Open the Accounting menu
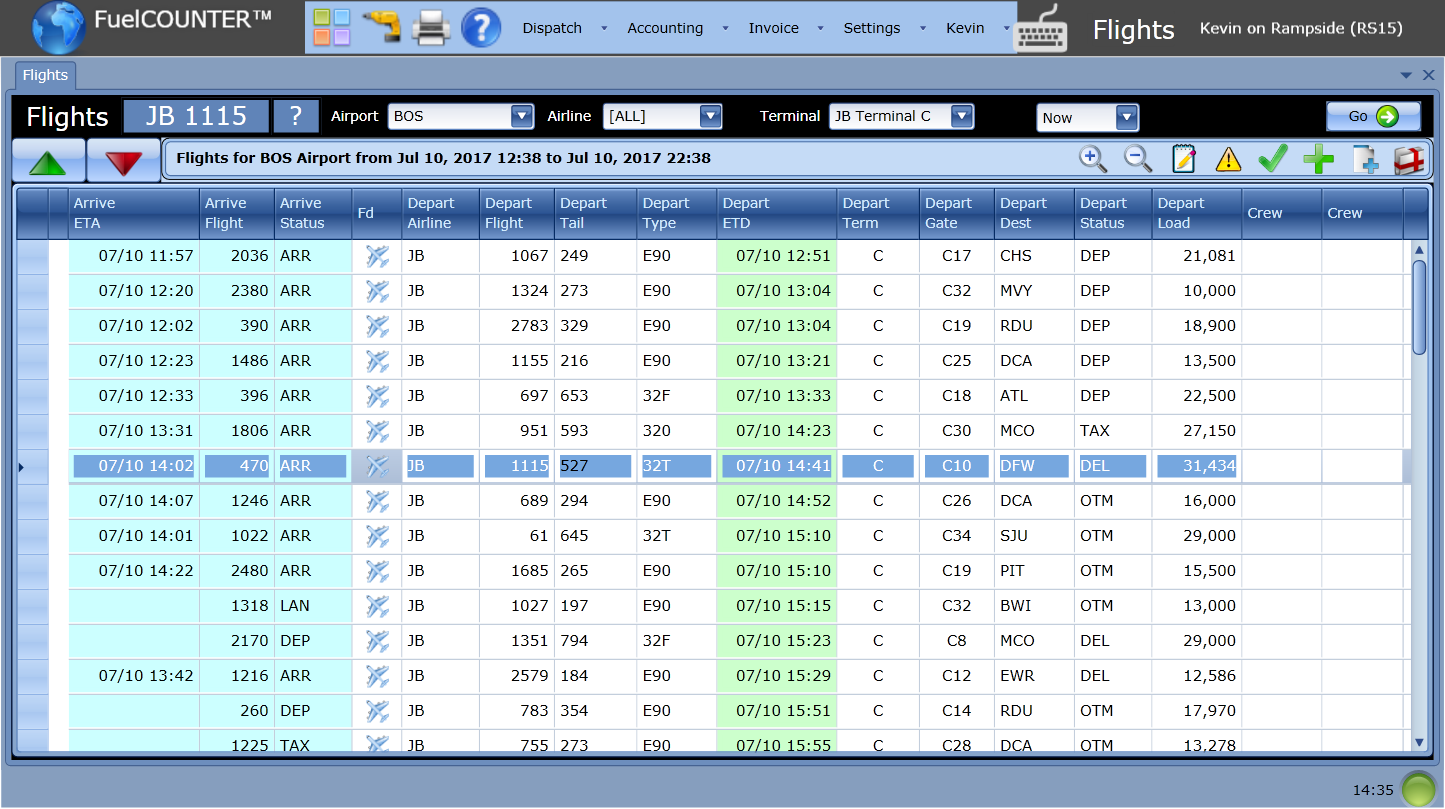The image size is (1445, 809). pyautogui.click(x=665, y=28)
